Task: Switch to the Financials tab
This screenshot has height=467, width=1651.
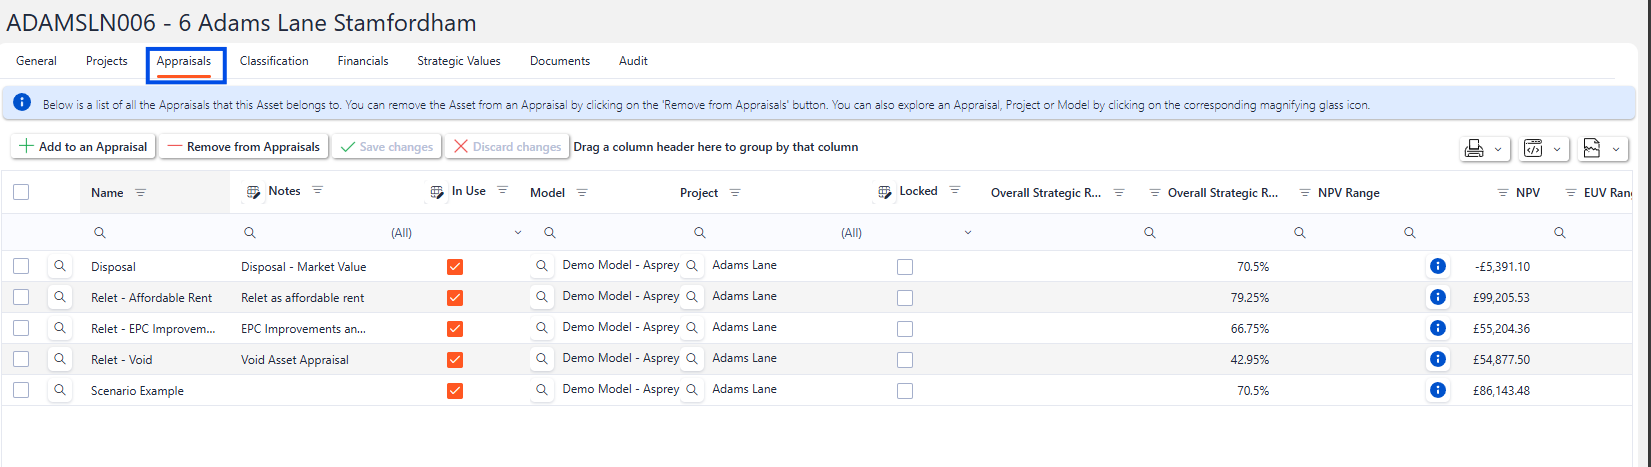Action: coord(363,61)
